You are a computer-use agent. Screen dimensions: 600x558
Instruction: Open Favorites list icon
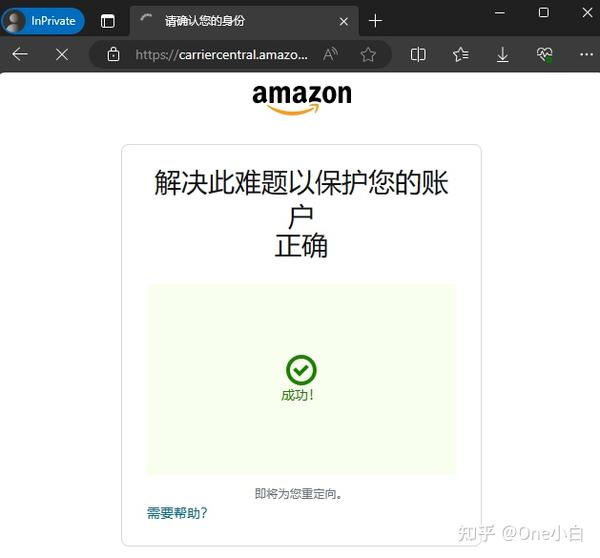(460, 54)
